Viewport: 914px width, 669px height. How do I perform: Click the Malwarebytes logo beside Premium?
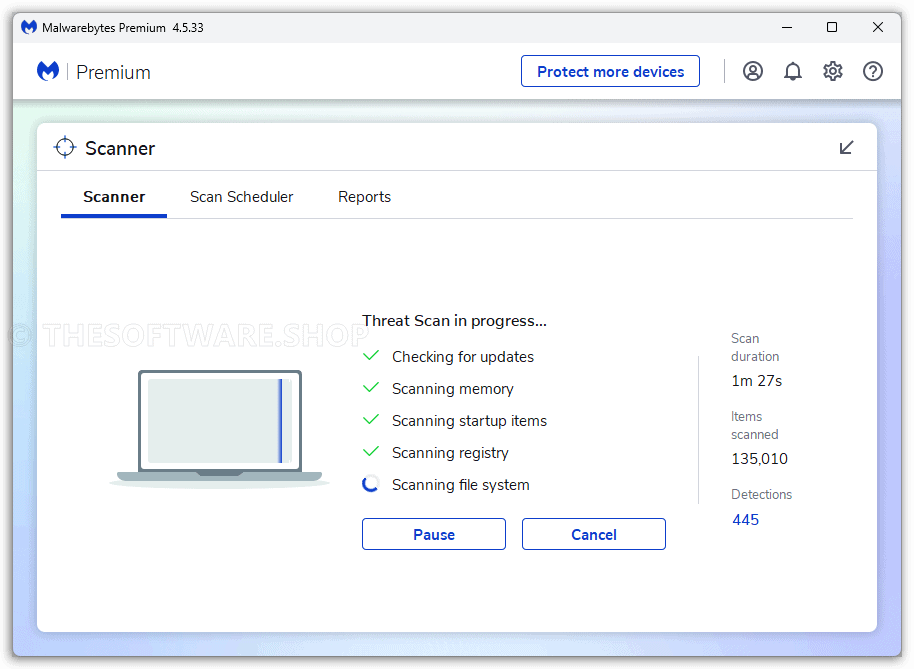tap(48, 71)
